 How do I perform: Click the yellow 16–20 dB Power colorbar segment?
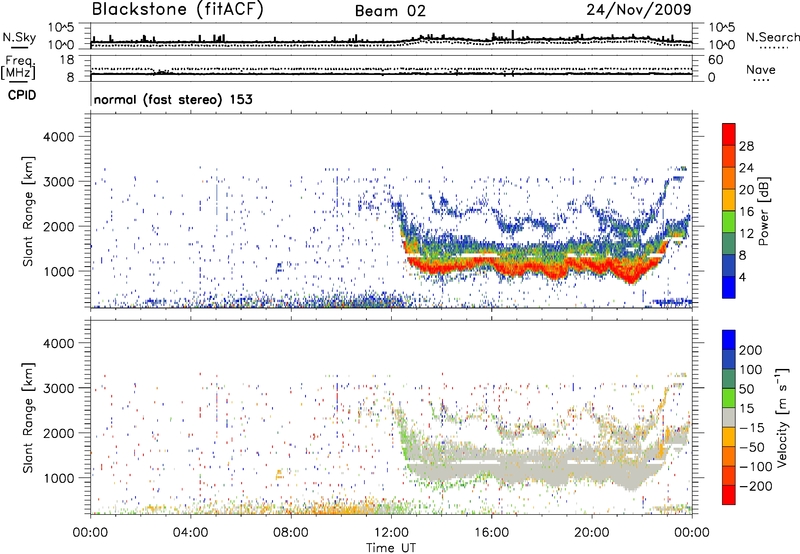coord(729,200)
